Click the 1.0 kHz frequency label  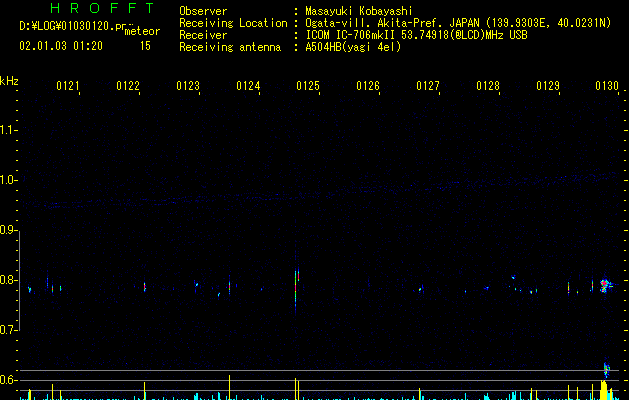(8, 180)
